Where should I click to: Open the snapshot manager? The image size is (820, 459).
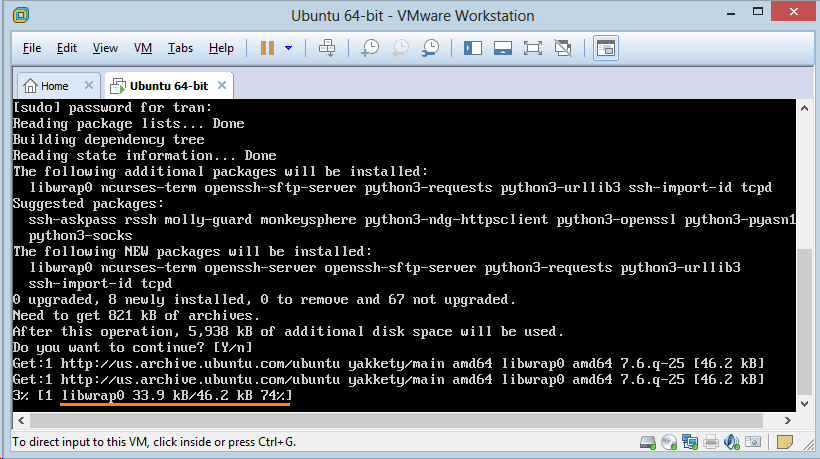(430, 48)
